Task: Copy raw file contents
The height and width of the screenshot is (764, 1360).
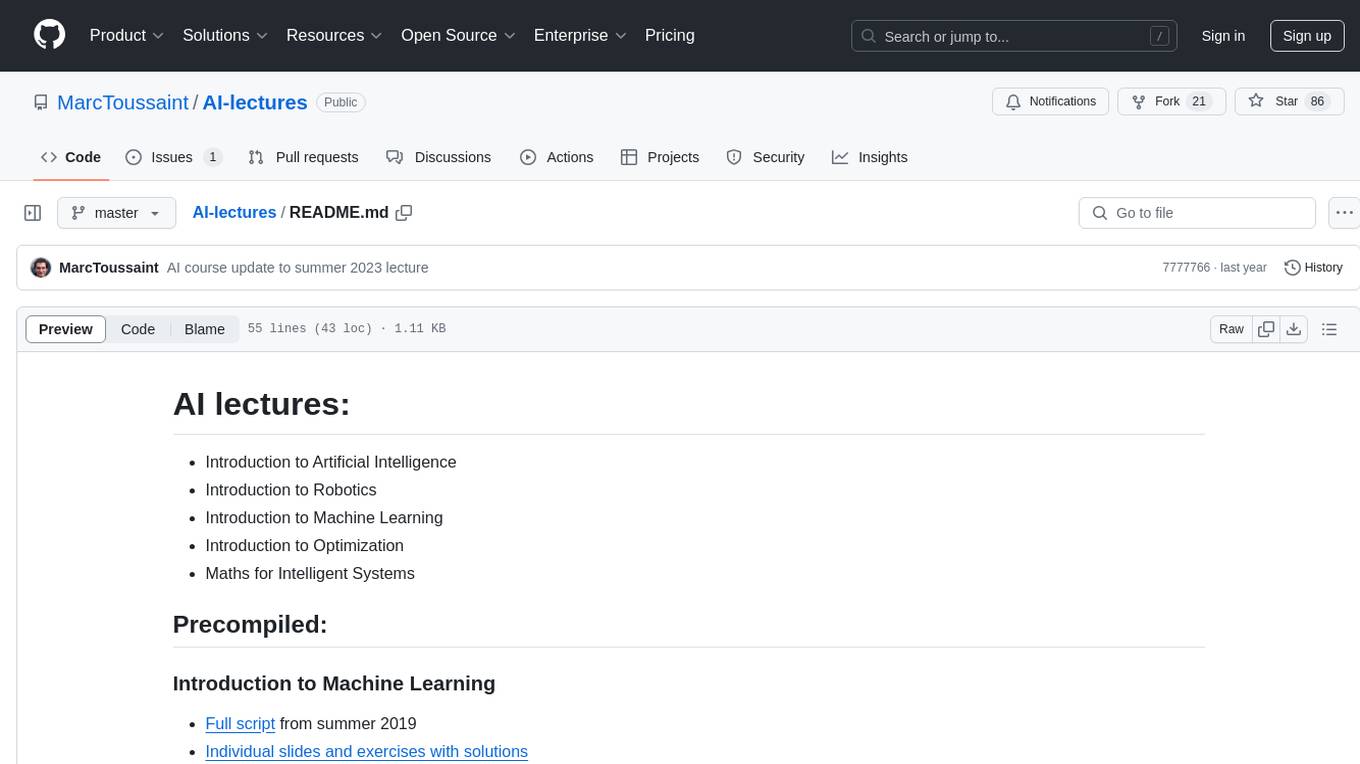Action: point(1267,329)
